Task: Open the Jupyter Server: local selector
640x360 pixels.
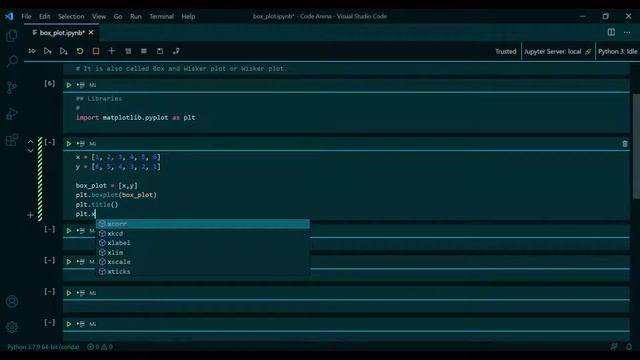Action: (557, 51)
